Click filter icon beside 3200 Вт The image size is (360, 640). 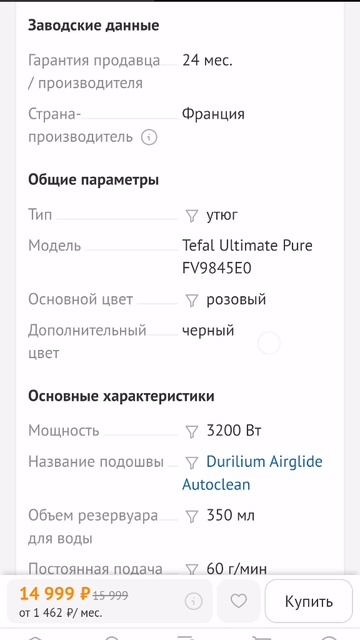pos(191,431)
